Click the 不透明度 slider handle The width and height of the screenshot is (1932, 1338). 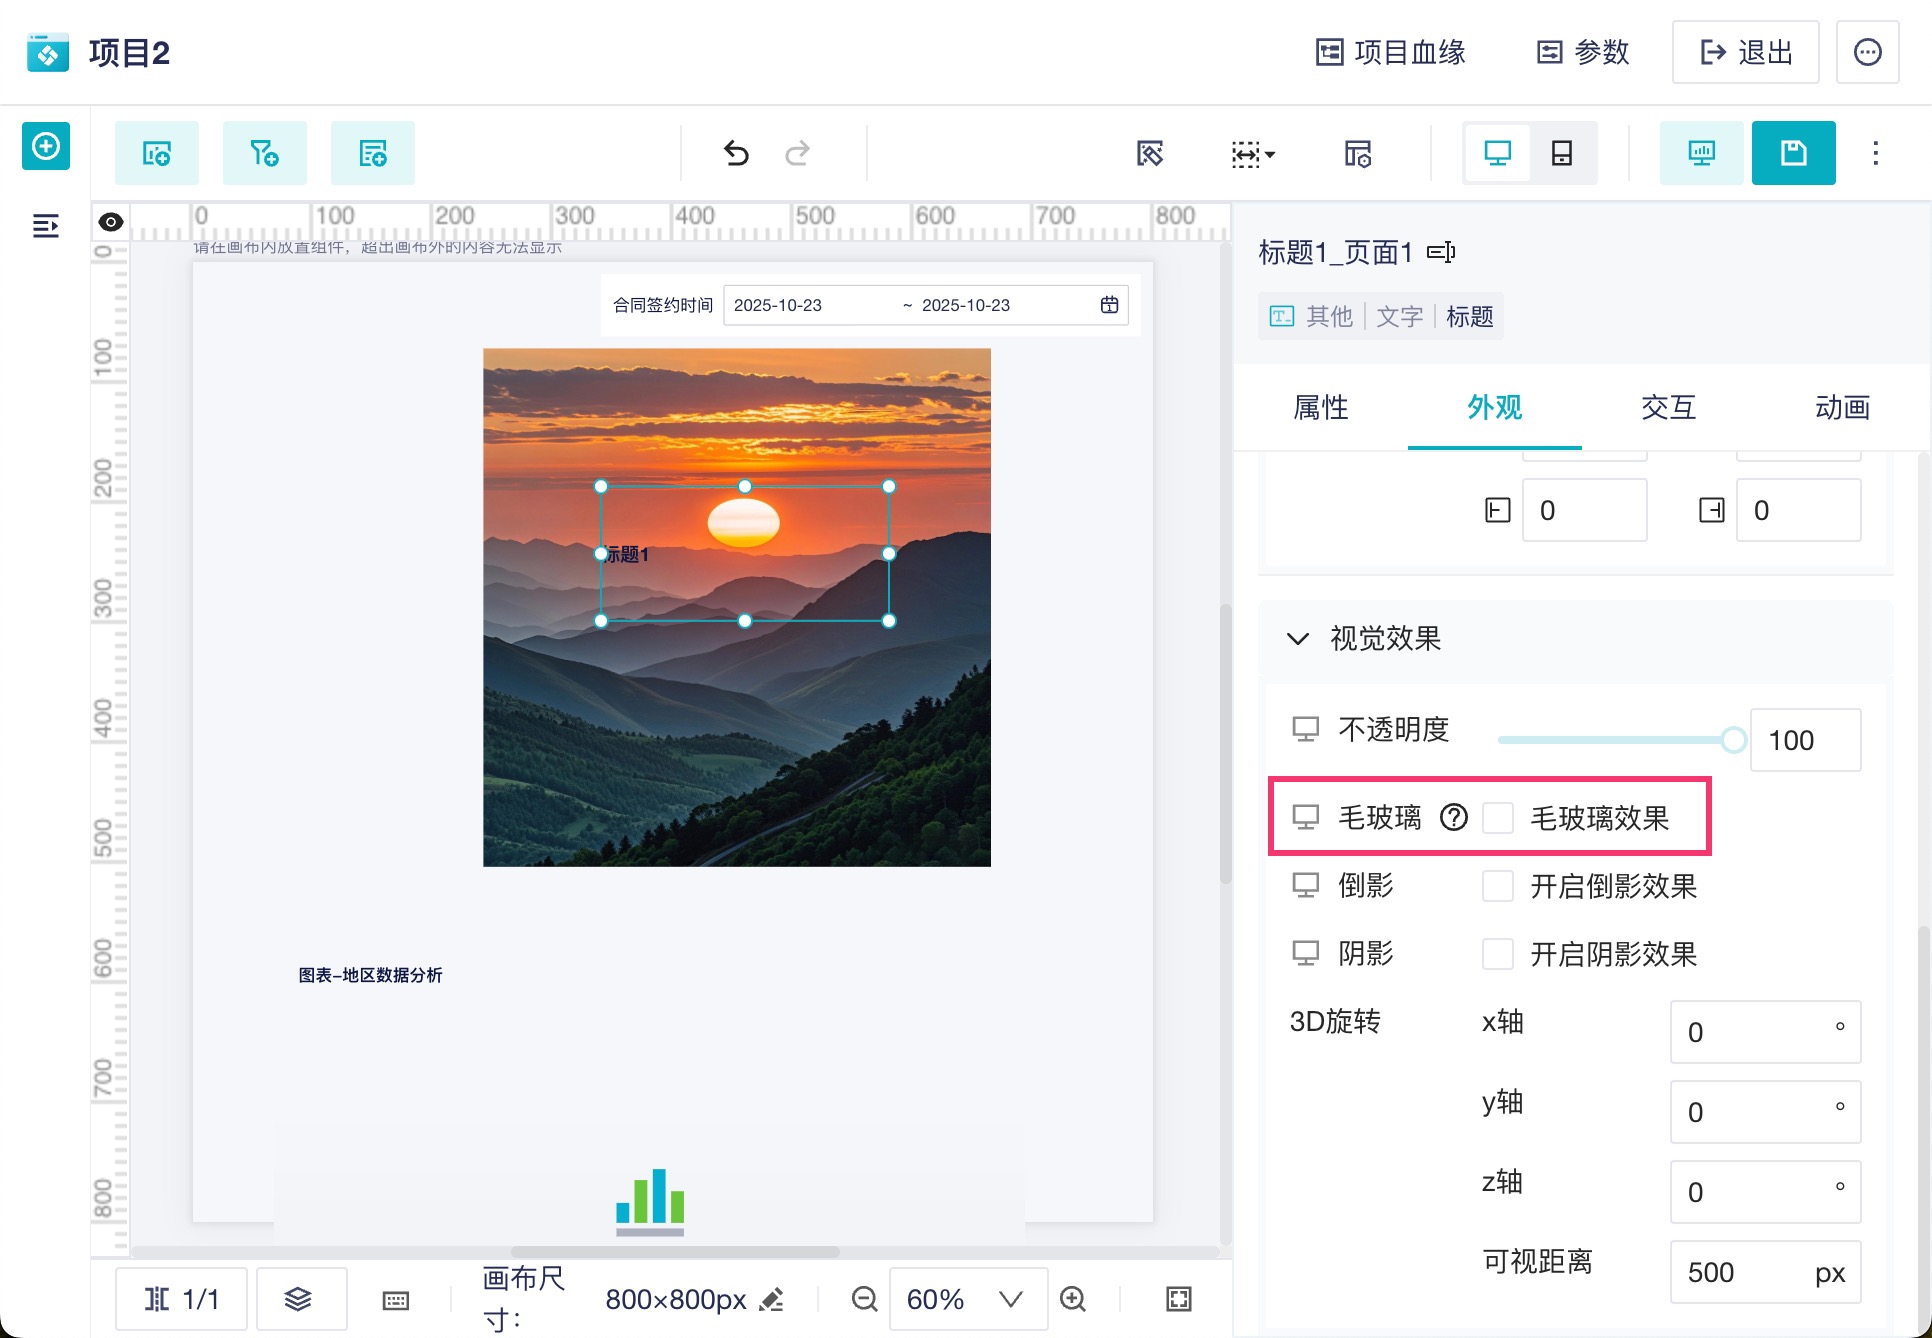tap(1733, 740)
